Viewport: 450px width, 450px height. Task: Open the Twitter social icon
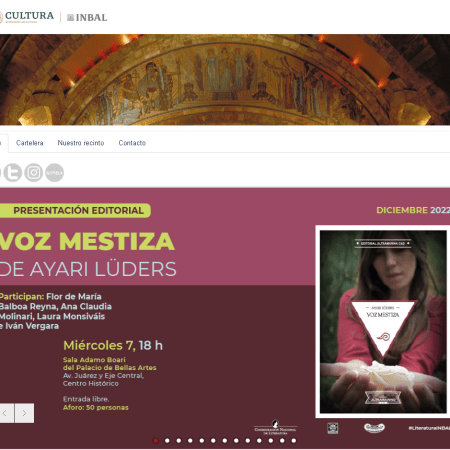tap(13, 173)
